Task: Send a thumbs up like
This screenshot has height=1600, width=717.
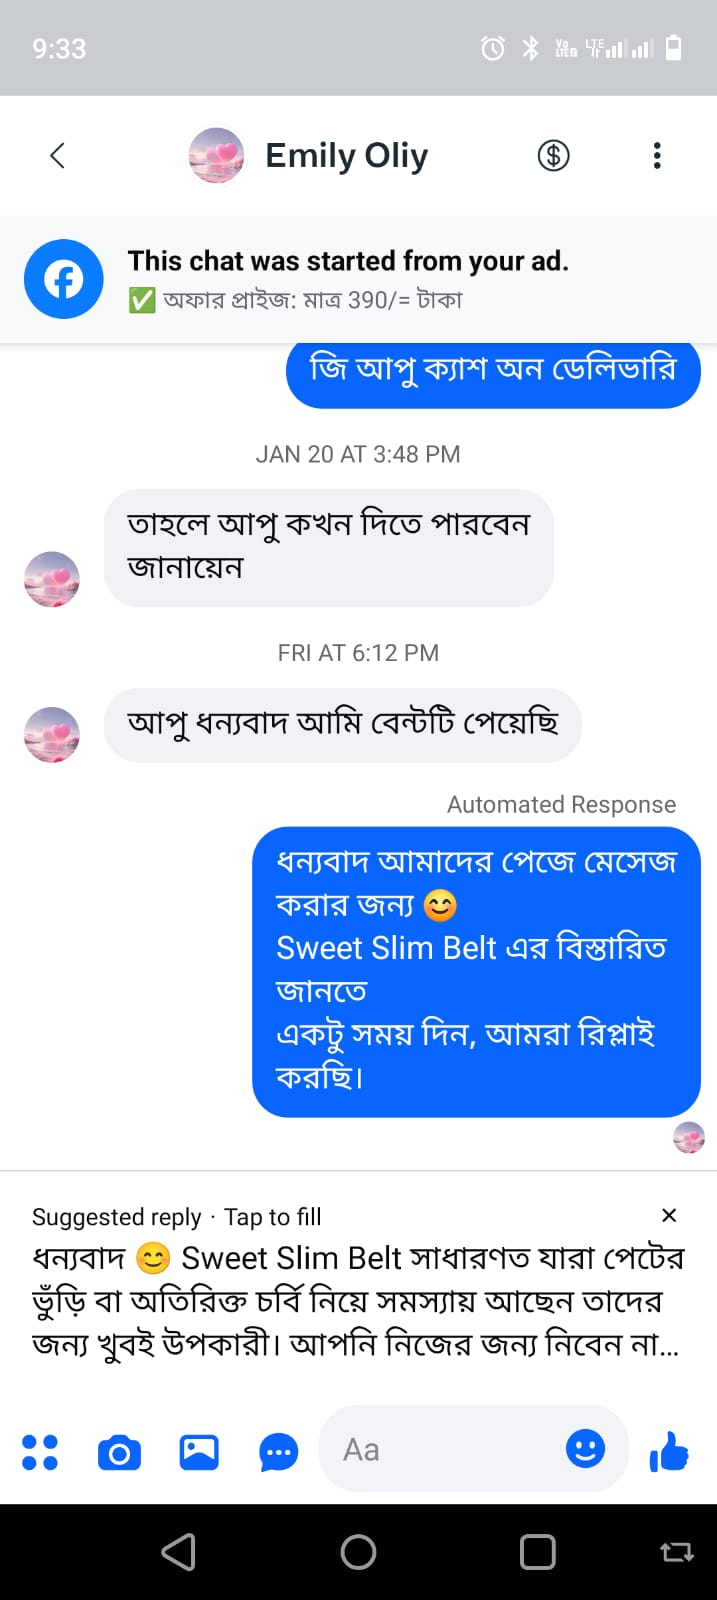Action: tap(668, 1451)
